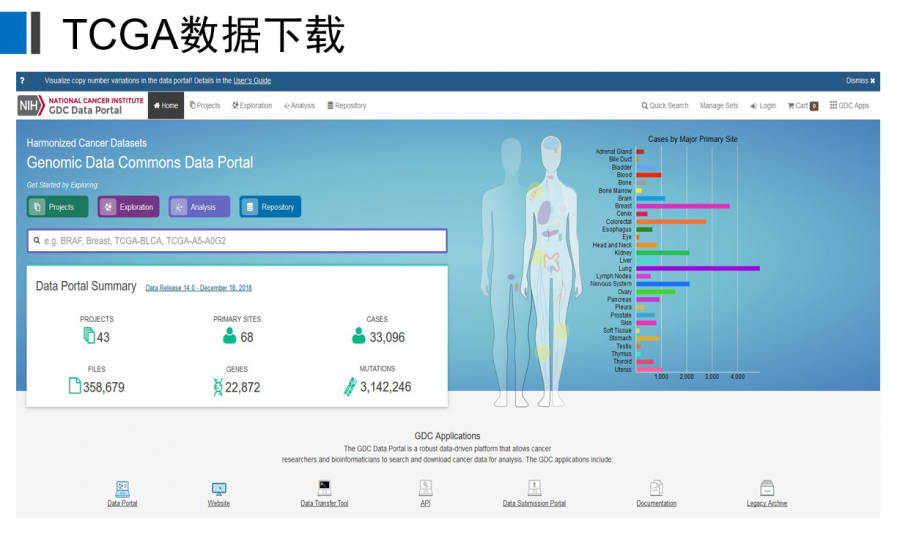Open the API text link

425,503
